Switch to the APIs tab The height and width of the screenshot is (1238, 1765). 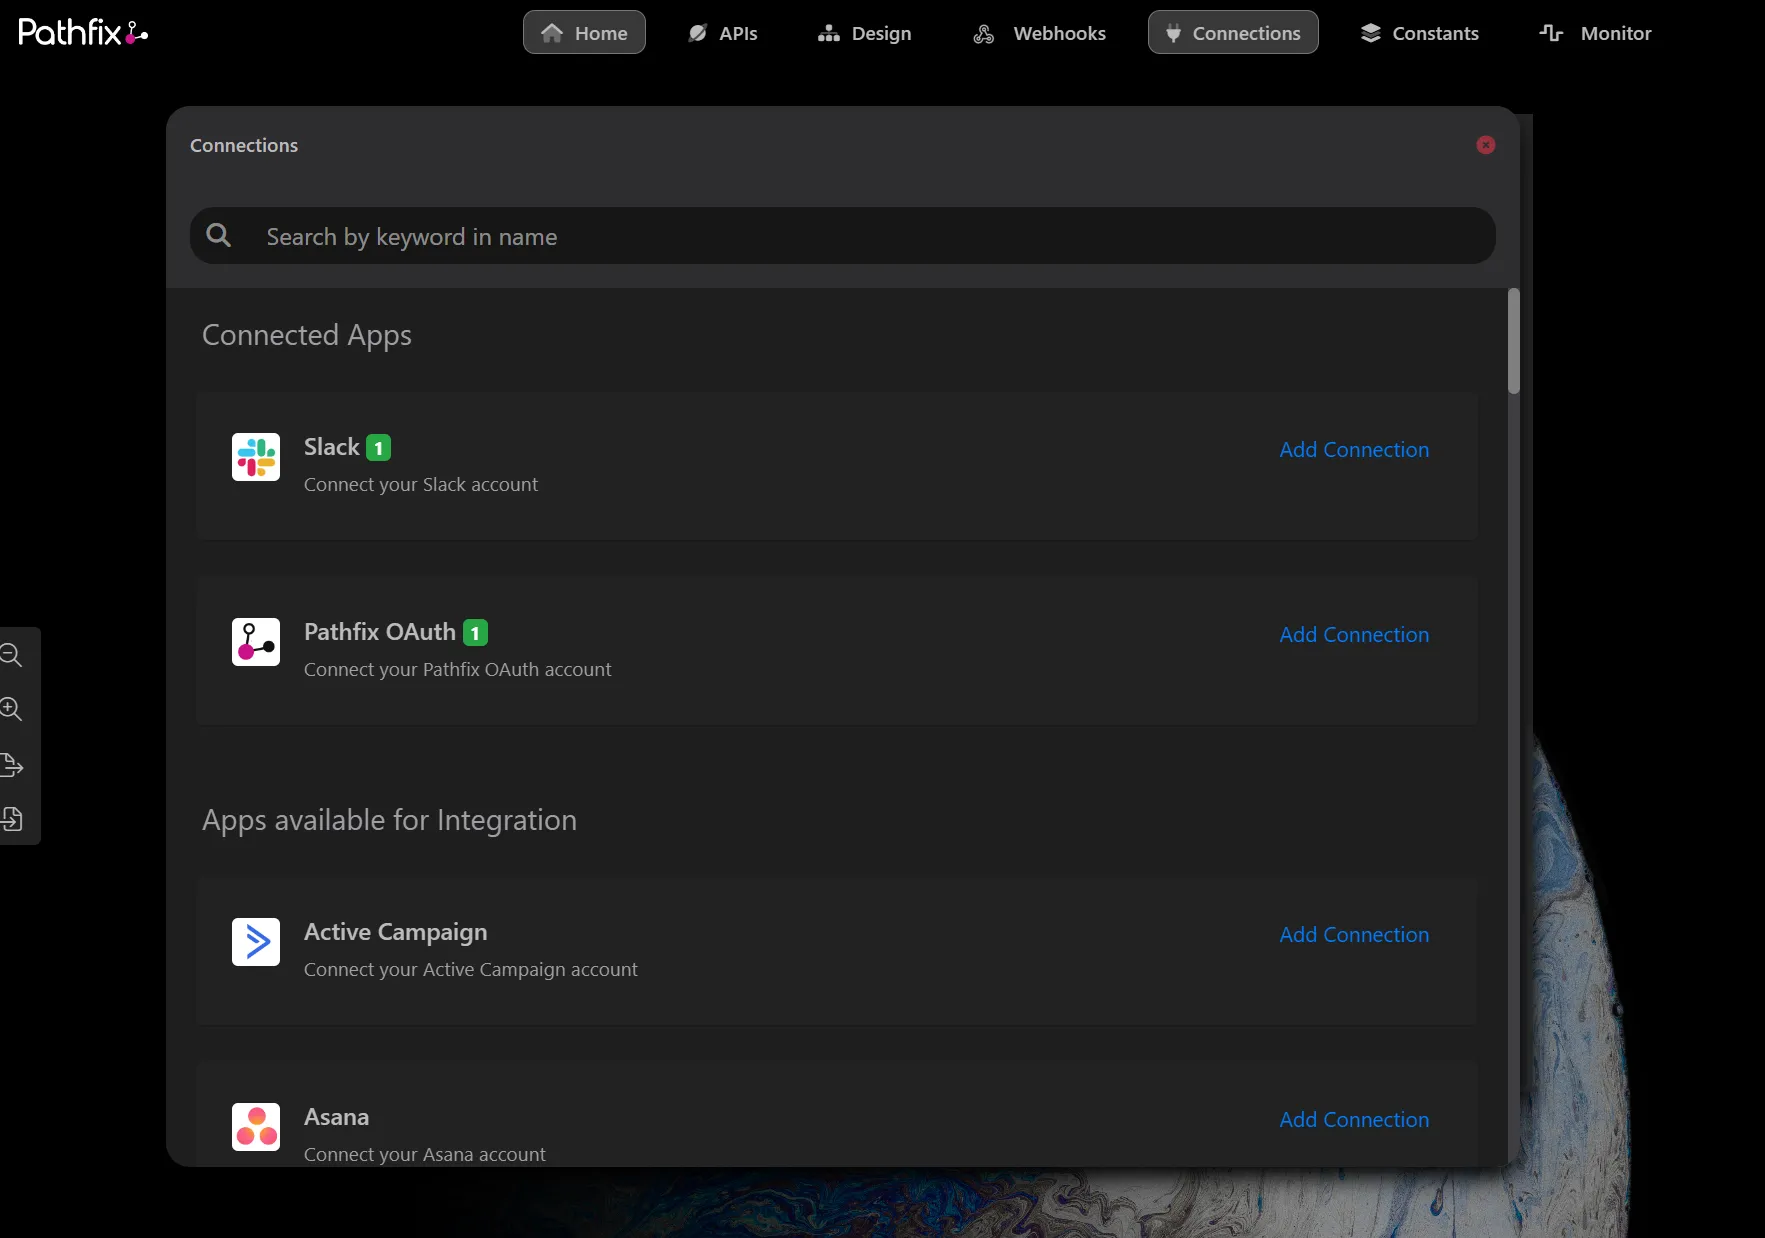722,33
